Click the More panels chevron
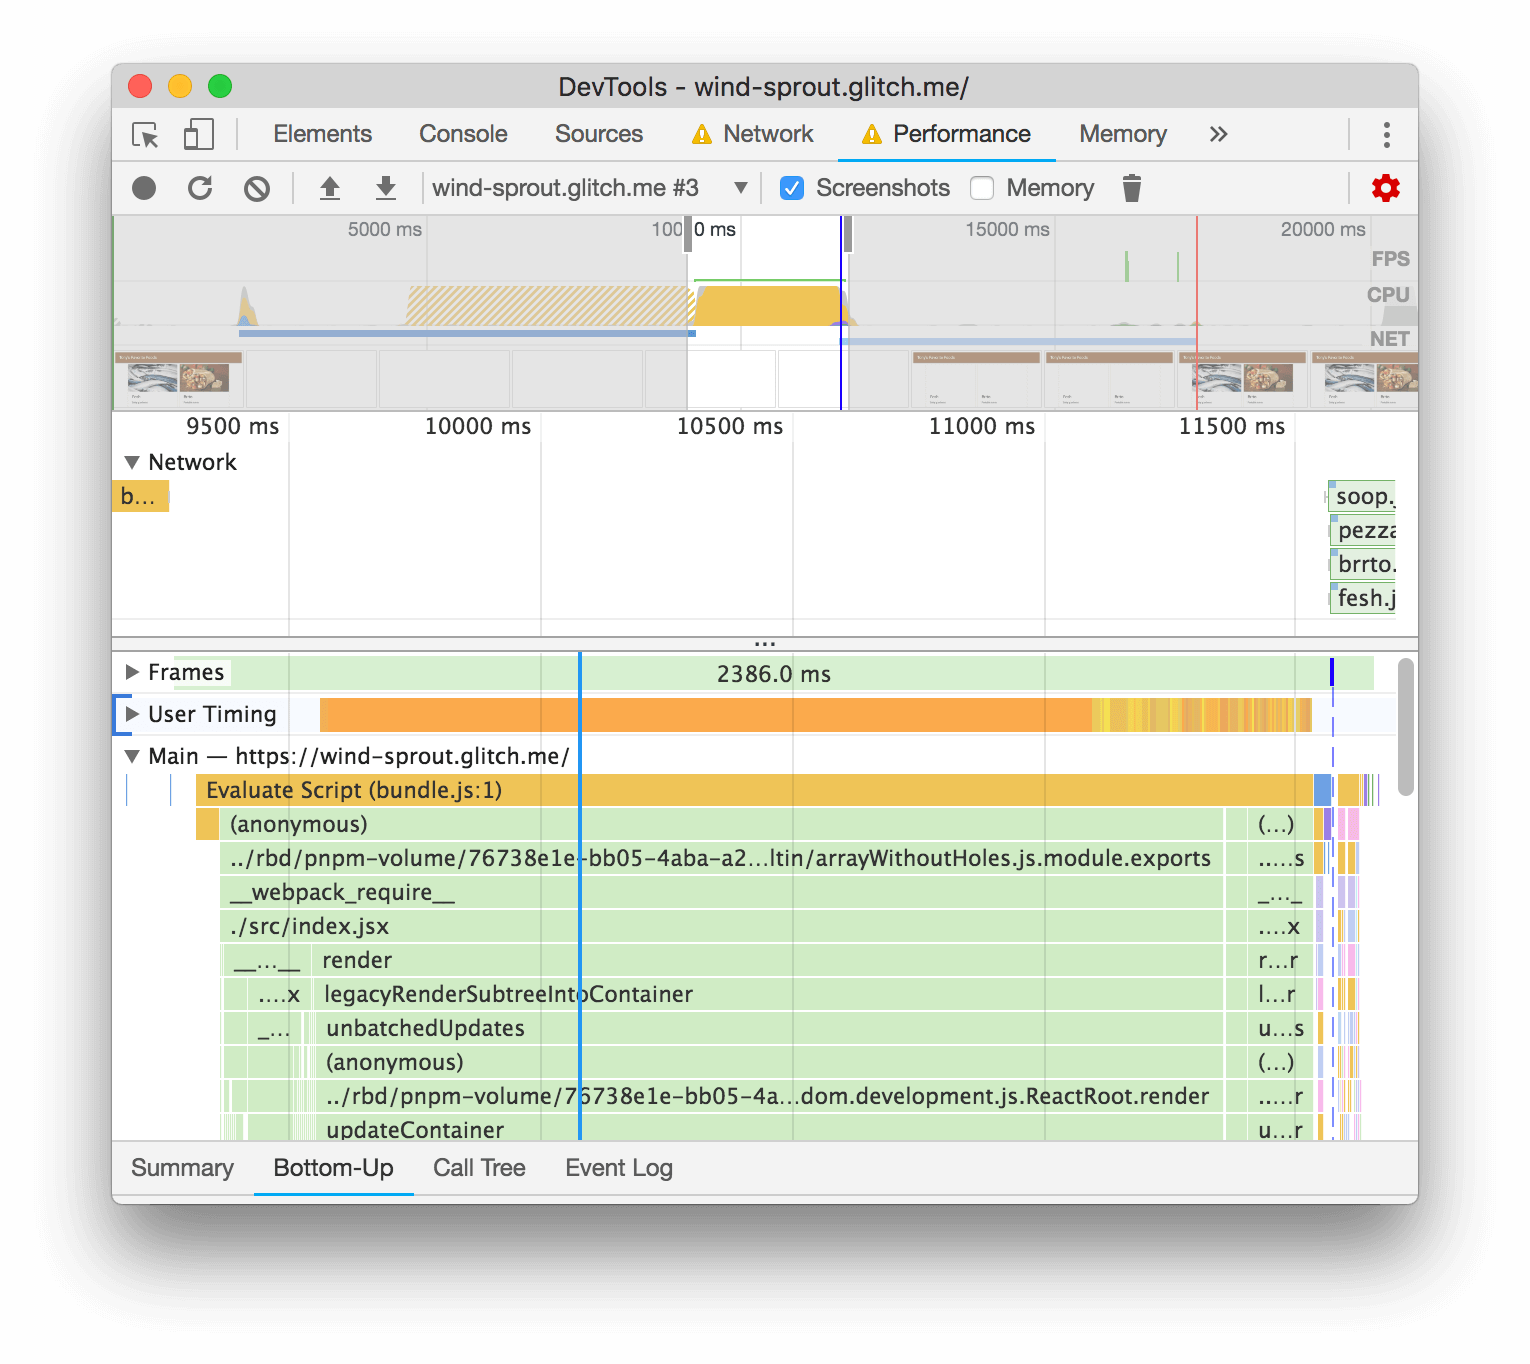The image size is (1530, 1364). coord(1218,133)
